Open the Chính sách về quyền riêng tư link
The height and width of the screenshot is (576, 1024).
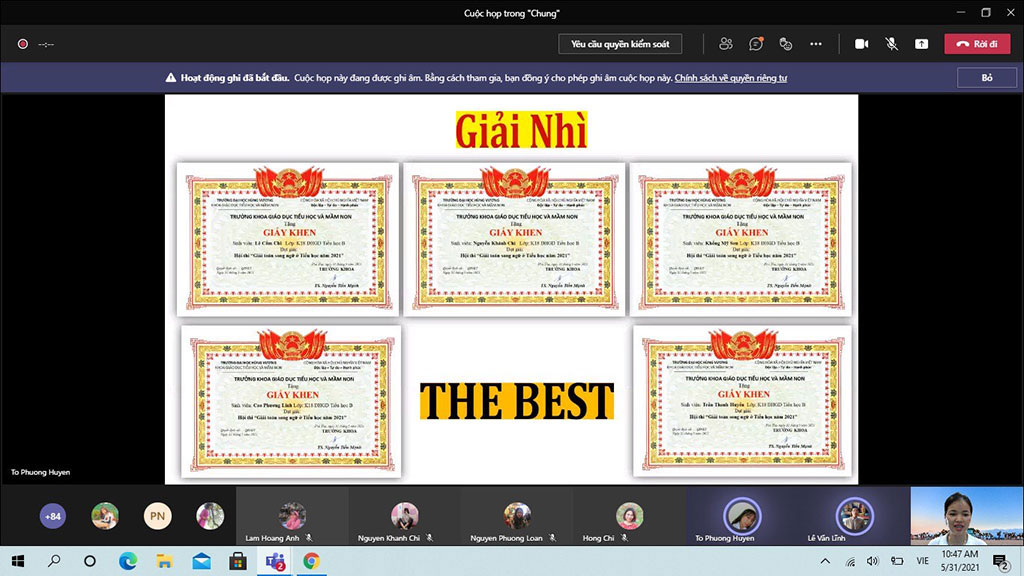[731, 78]
